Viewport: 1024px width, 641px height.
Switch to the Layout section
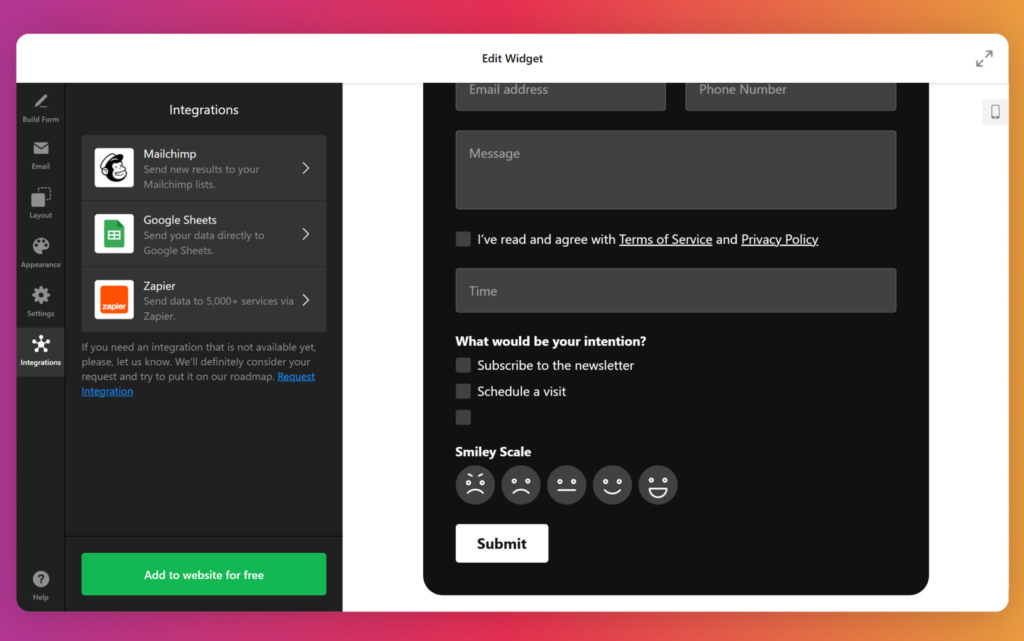click(x=40, y=203)
